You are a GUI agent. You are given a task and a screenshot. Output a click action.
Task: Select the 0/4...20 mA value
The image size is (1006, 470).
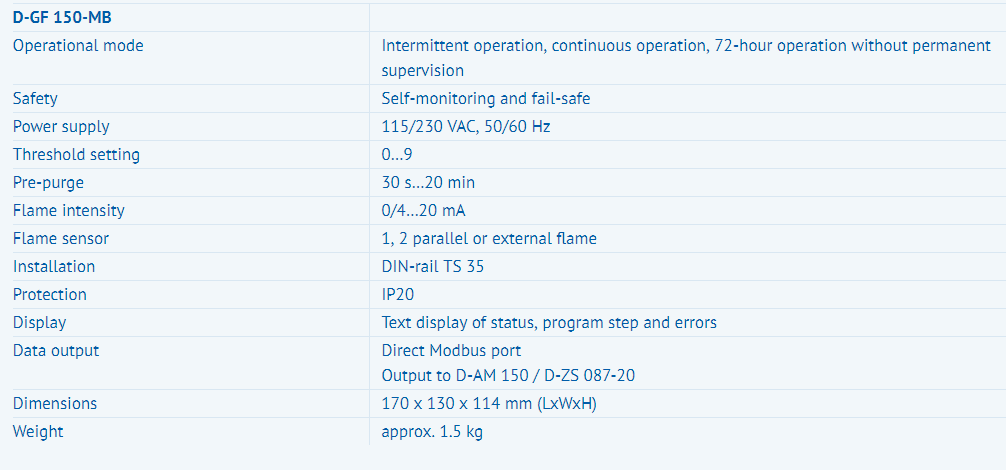click(423, 210)
